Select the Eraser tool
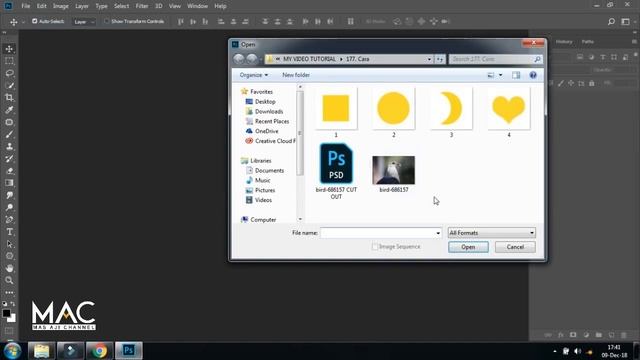640x360 pixels. click(9, 171)
